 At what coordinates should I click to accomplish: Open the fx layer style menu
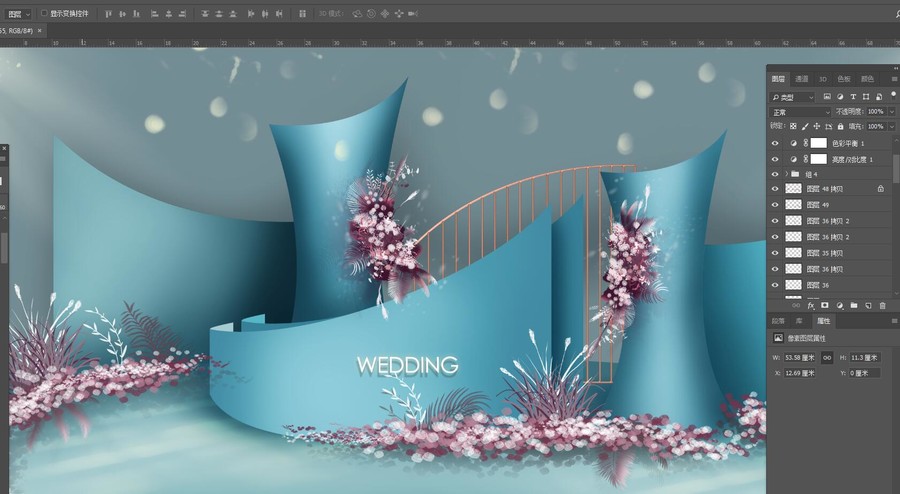tap(811, 306)
